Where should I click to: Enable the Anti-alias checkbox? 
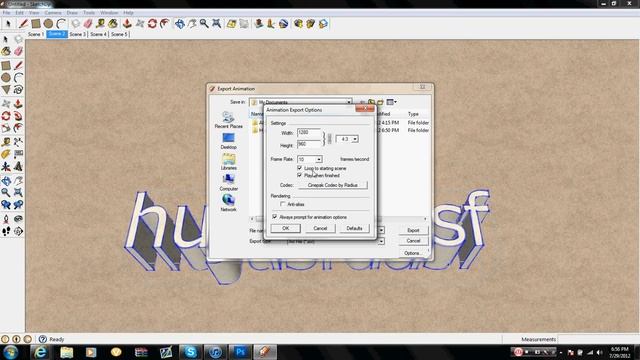283,204
